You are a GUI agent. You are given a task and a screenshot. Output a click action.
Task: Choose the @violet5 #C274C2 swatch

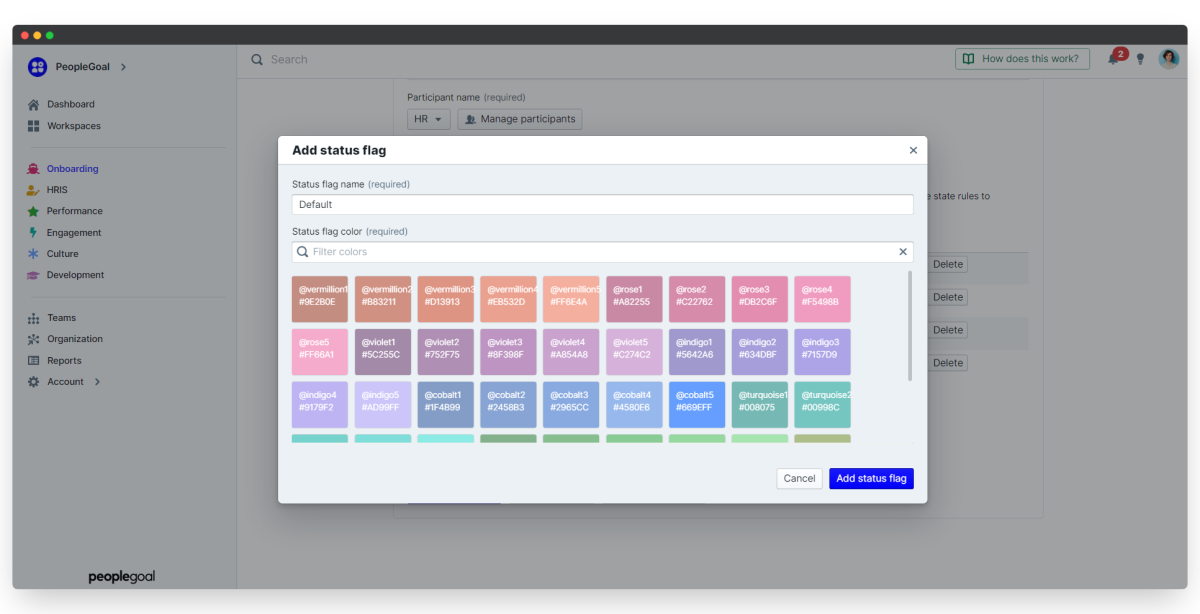click(634, 352)
